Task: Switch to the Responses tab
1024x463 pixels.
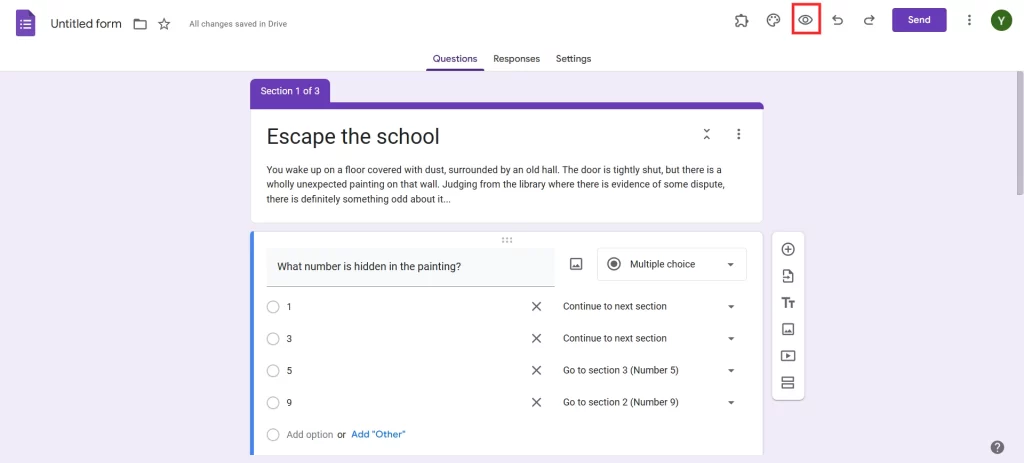Action: click(516, 59)
